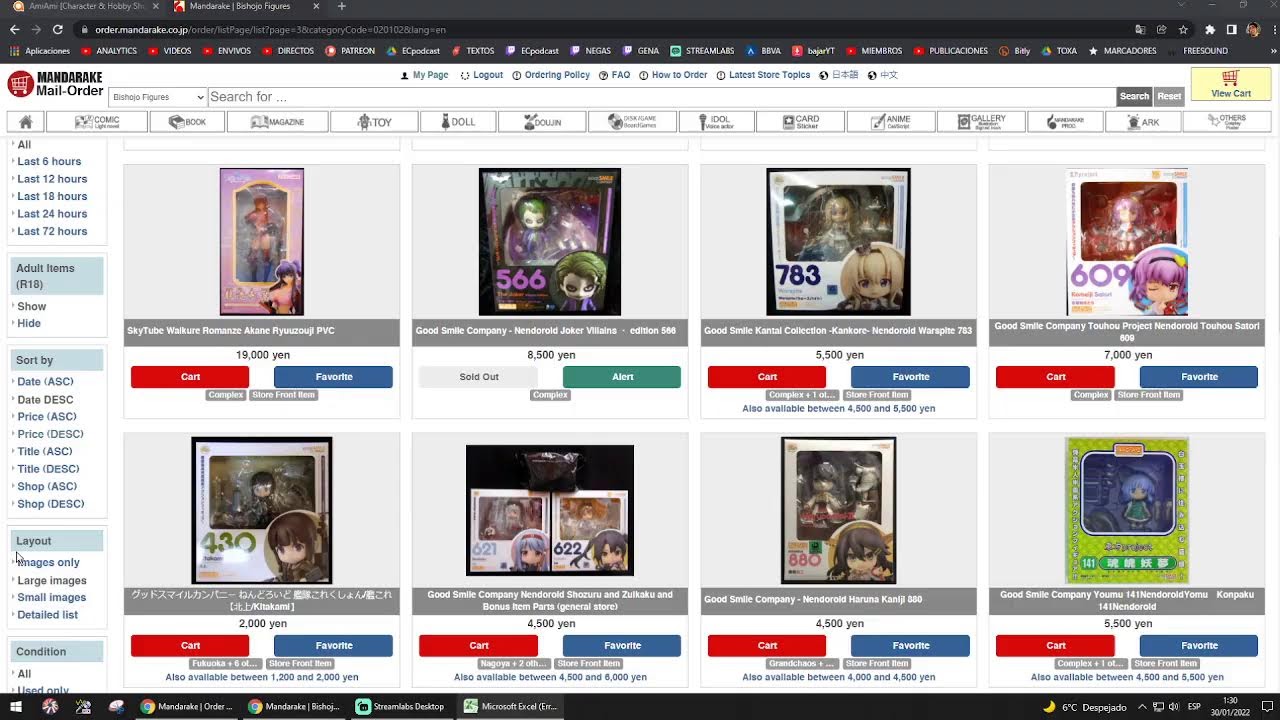Open View Cart
1280x720 pixels.
(1230, 84)
